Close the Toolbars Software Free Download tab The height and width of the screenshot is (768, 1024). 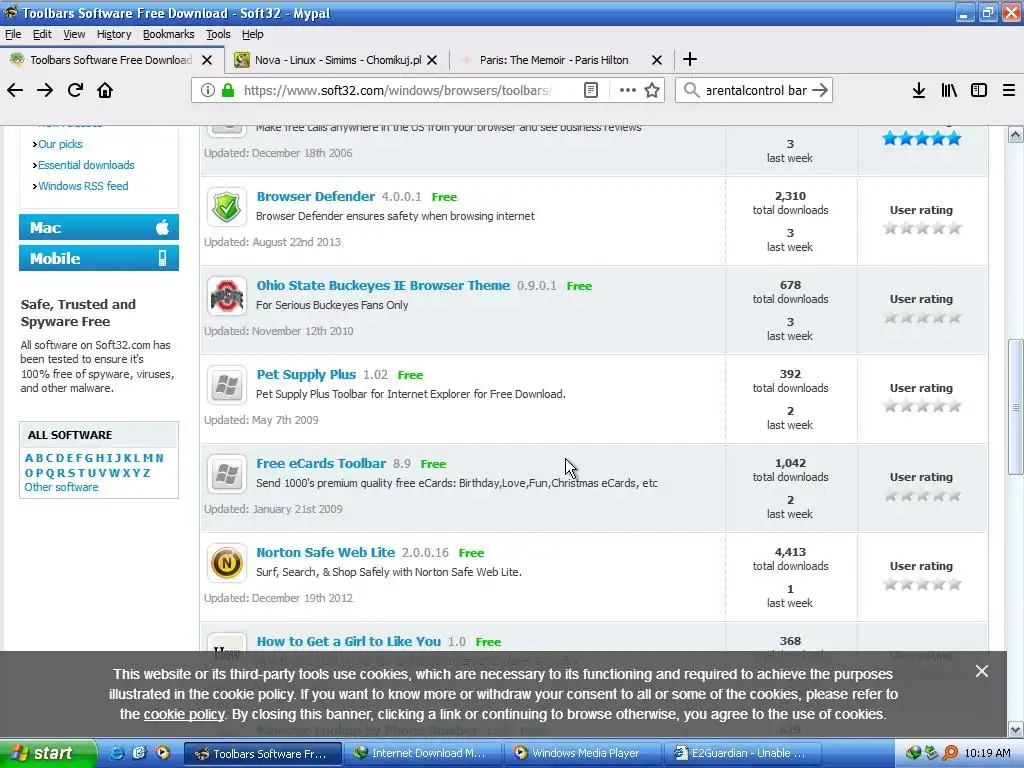click(x=207, y=60)
